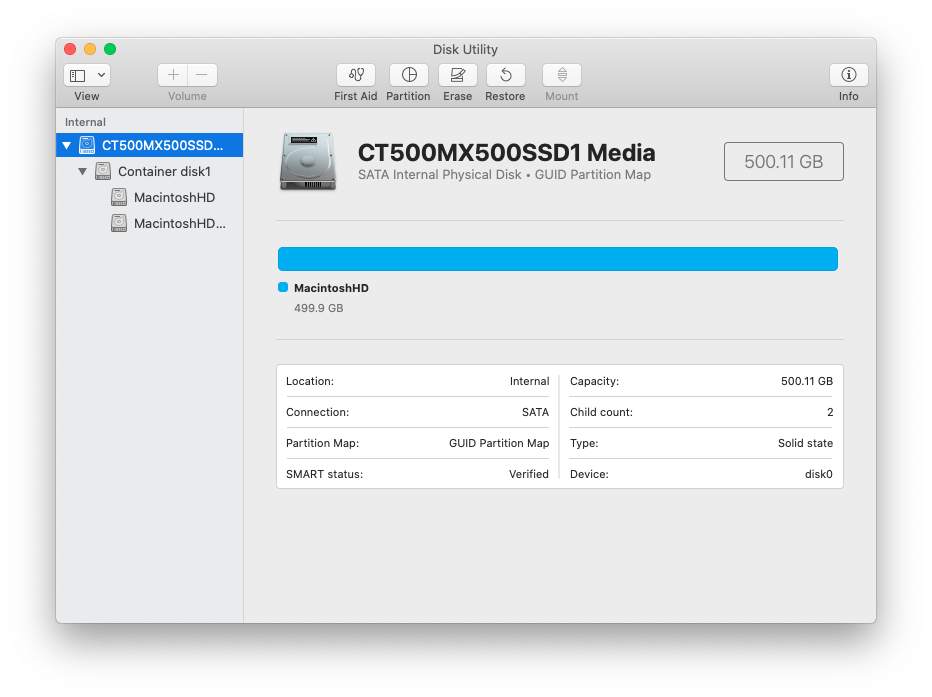Click the Device value disk0

[818, 474]
